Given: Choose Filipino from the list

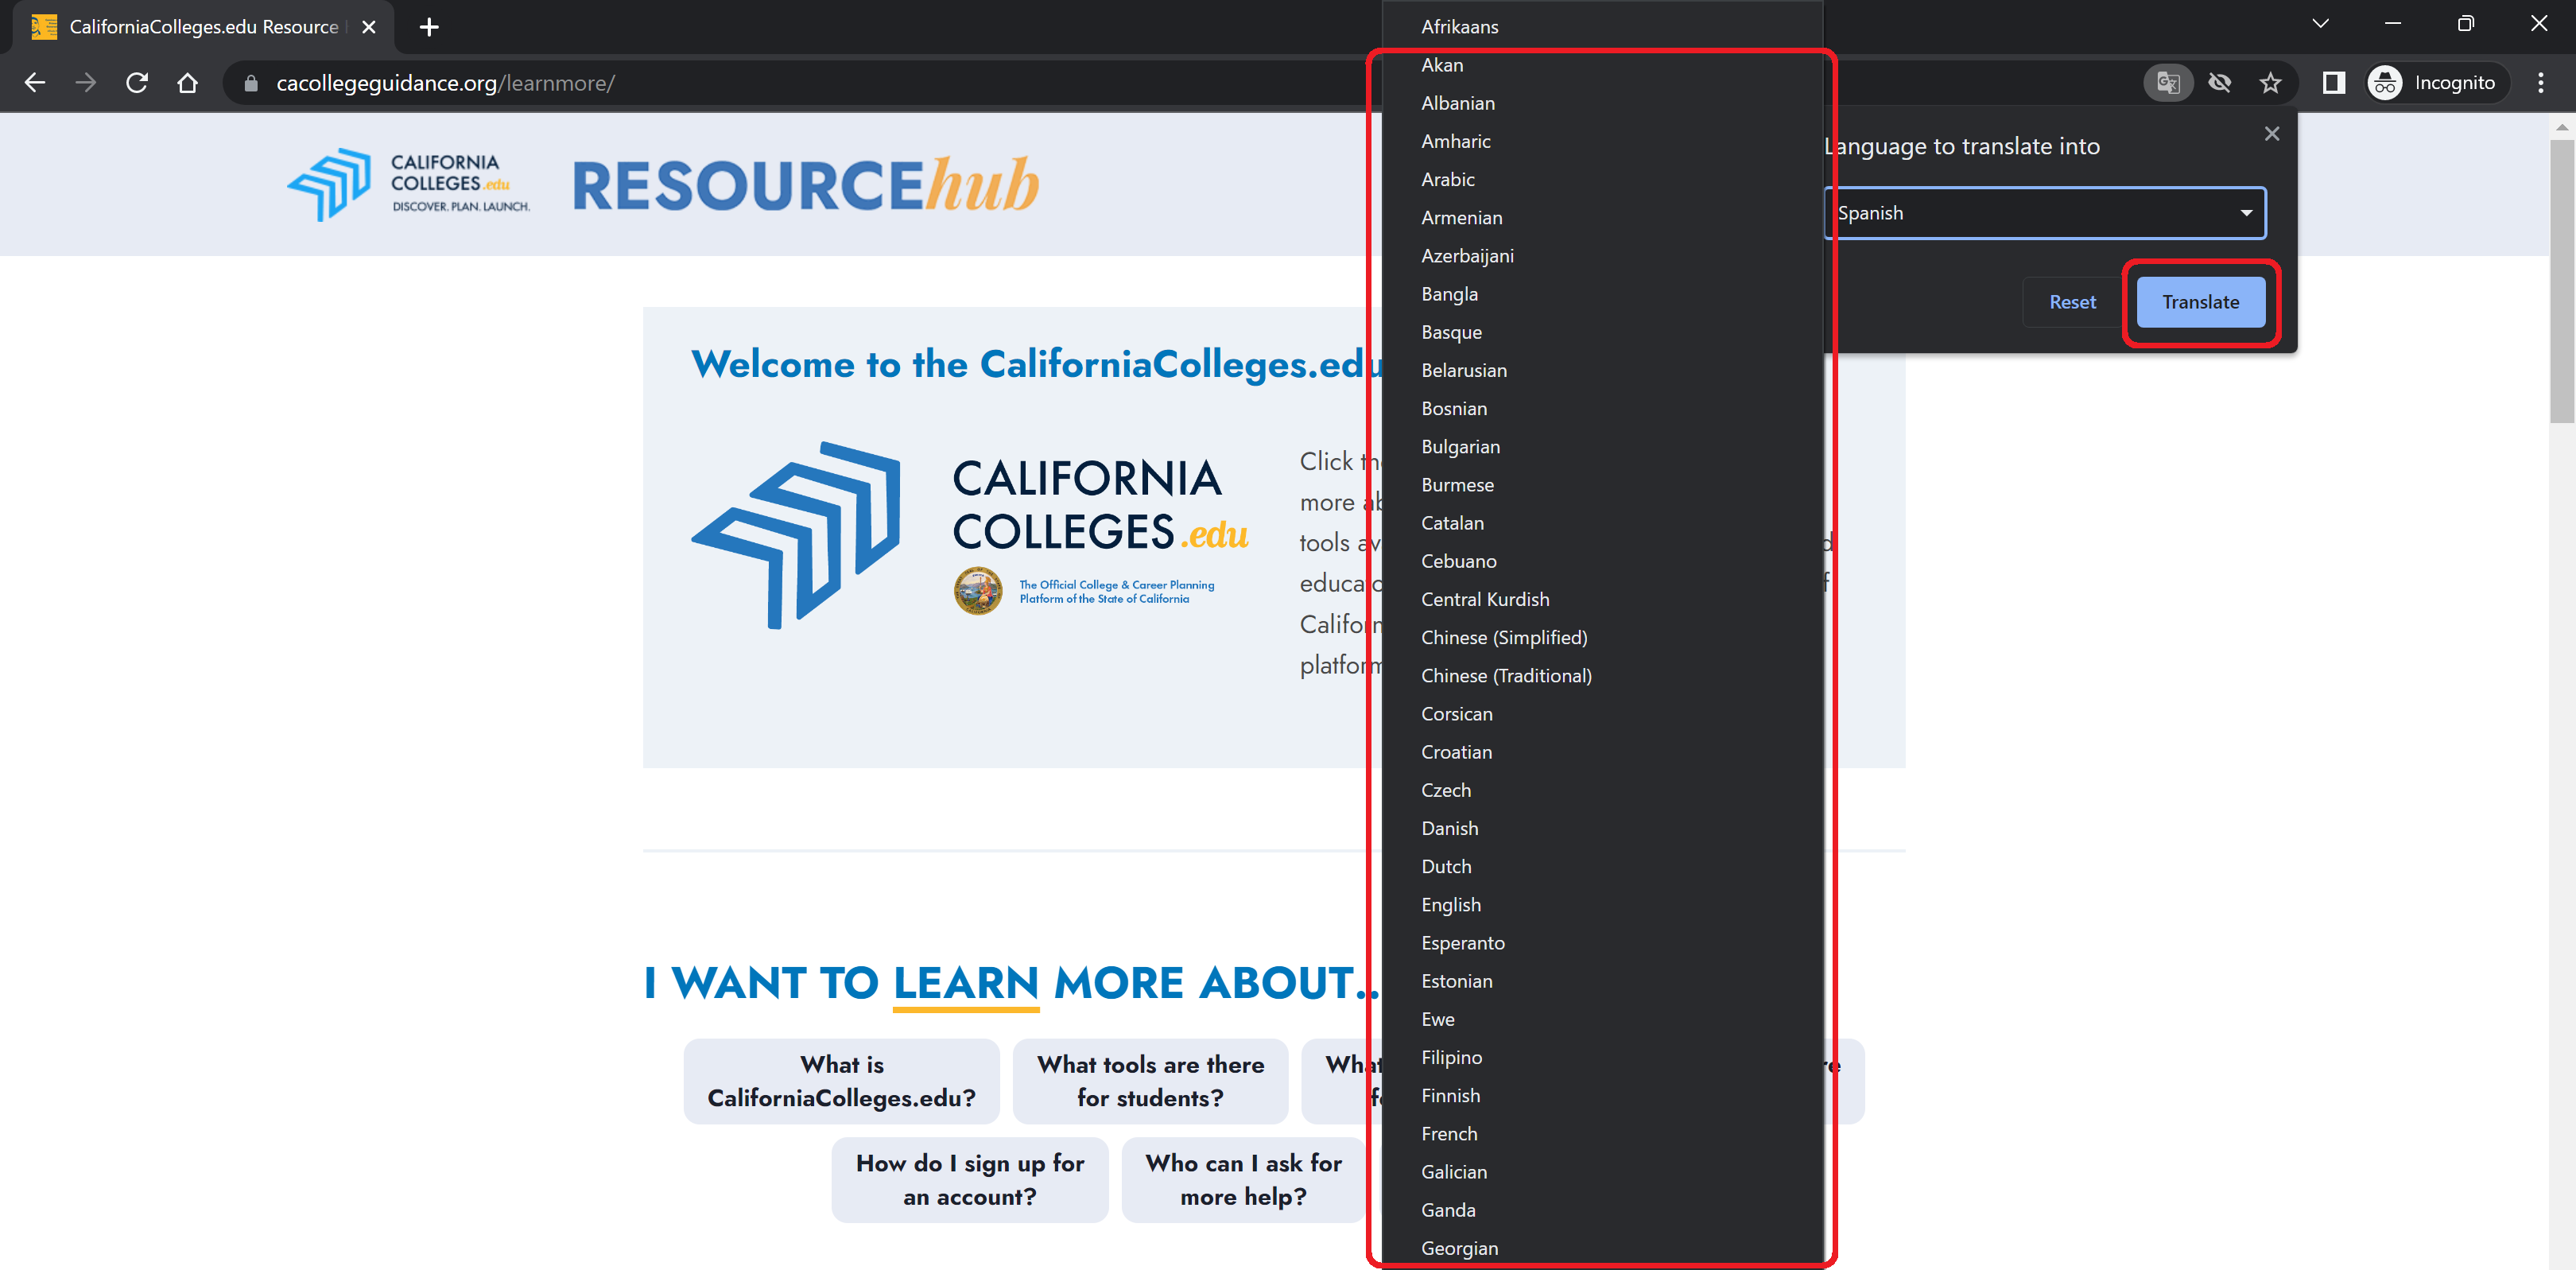Looking at the screenshot, I should coord(1602,1057).
